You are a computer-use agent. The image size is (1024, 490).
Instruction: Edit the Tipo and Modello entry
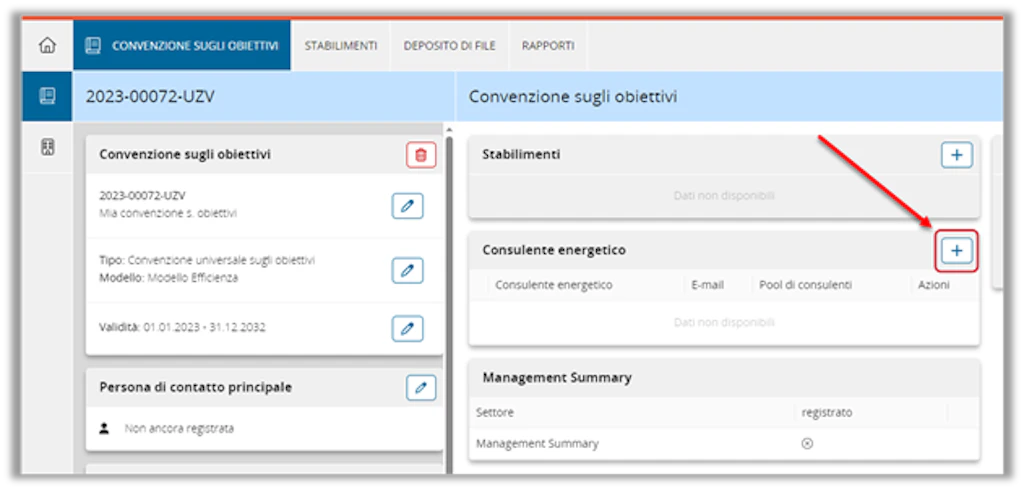pos(408,270)
